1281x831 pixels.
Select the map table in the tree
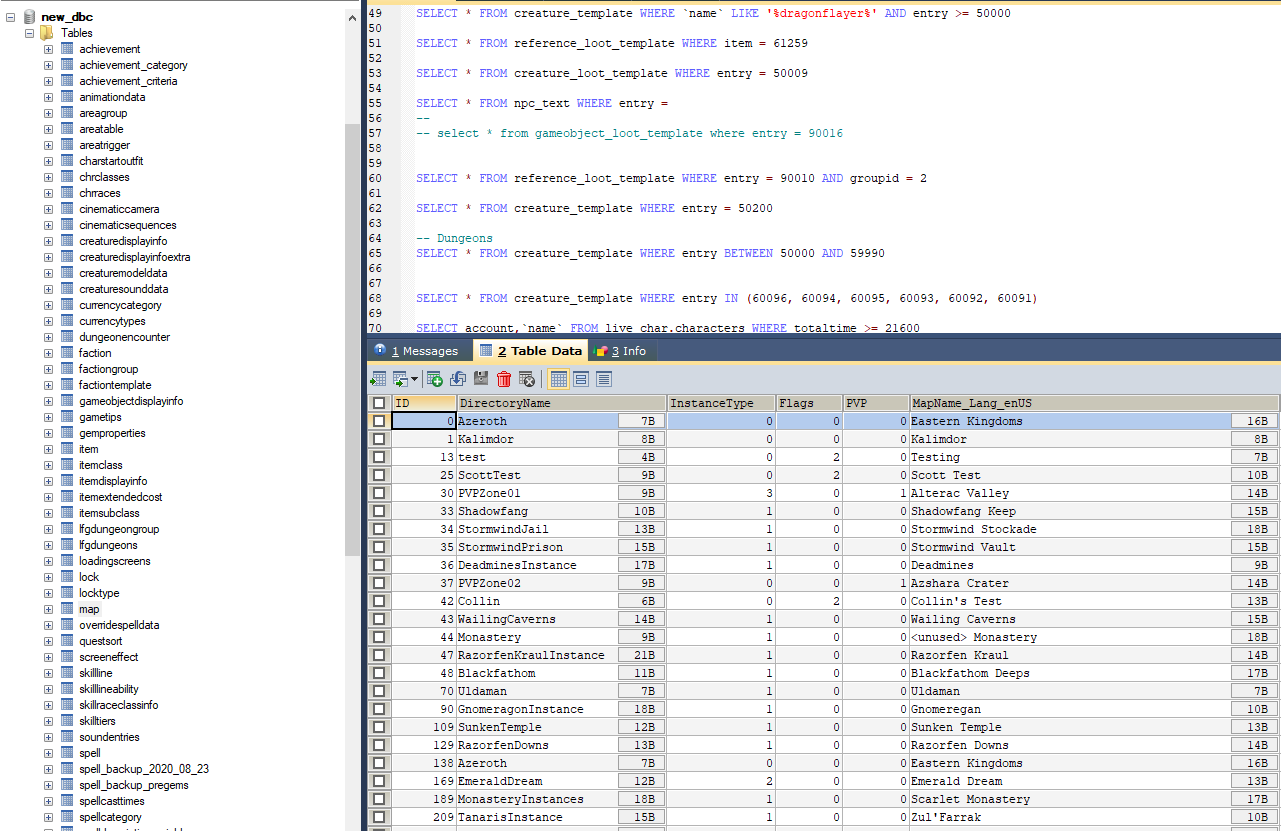(89, 609)
